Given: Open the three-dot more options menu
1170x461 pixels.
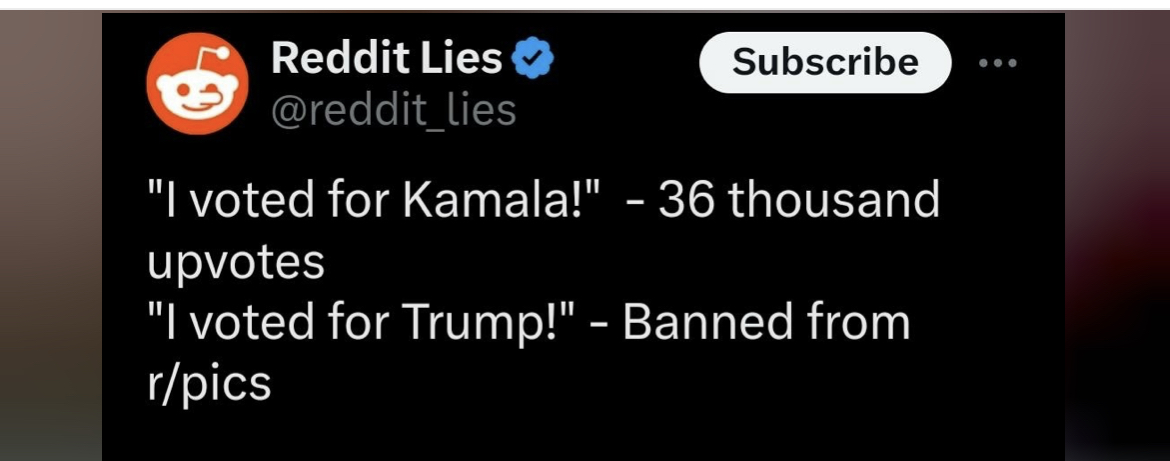Looking at the screenshot, I should pos(998,62).
